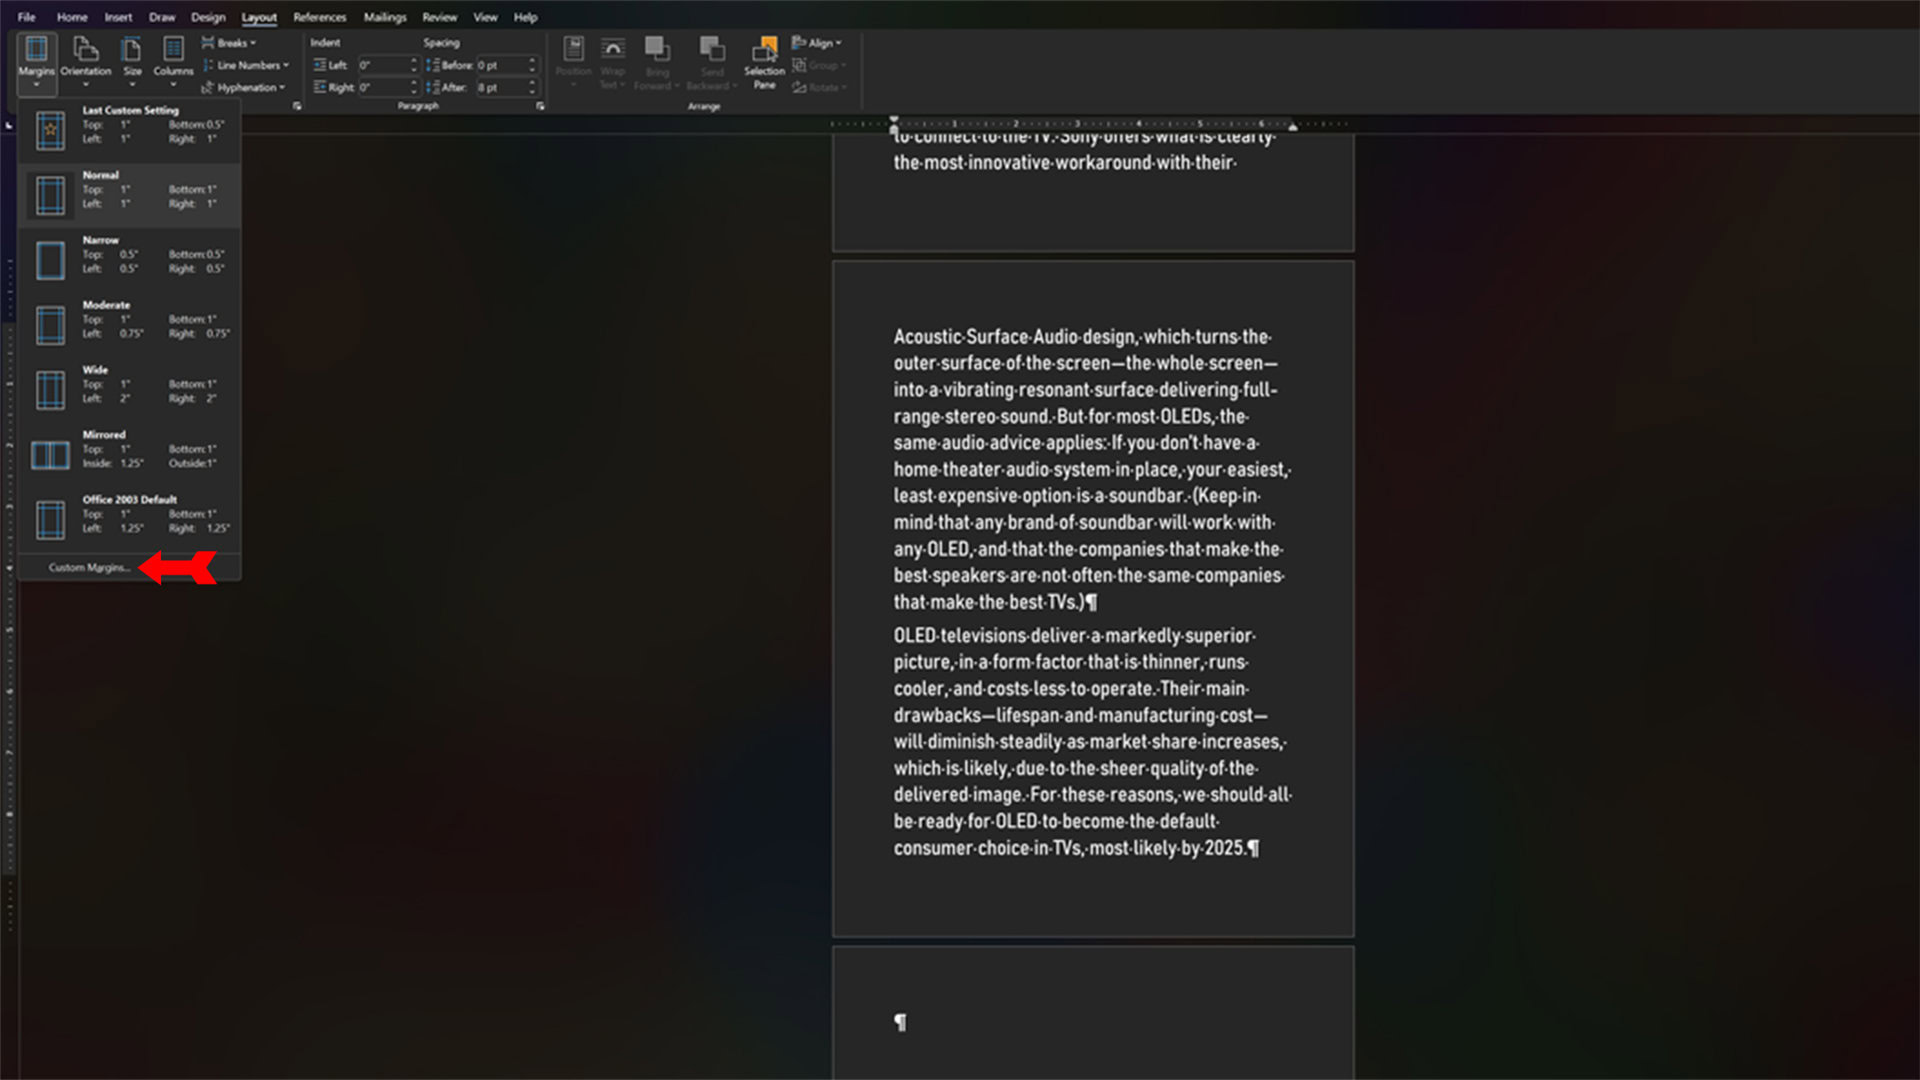Click the Spacing After value field
Screen dimensions: 1920x1080
pos(500,88)
